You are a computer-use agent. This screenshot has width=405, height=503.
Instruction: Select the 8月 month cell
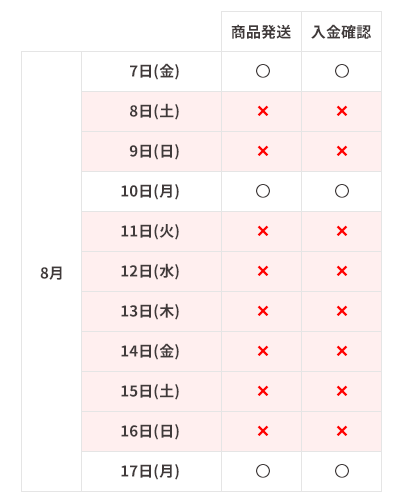click(x=51, y=271)
